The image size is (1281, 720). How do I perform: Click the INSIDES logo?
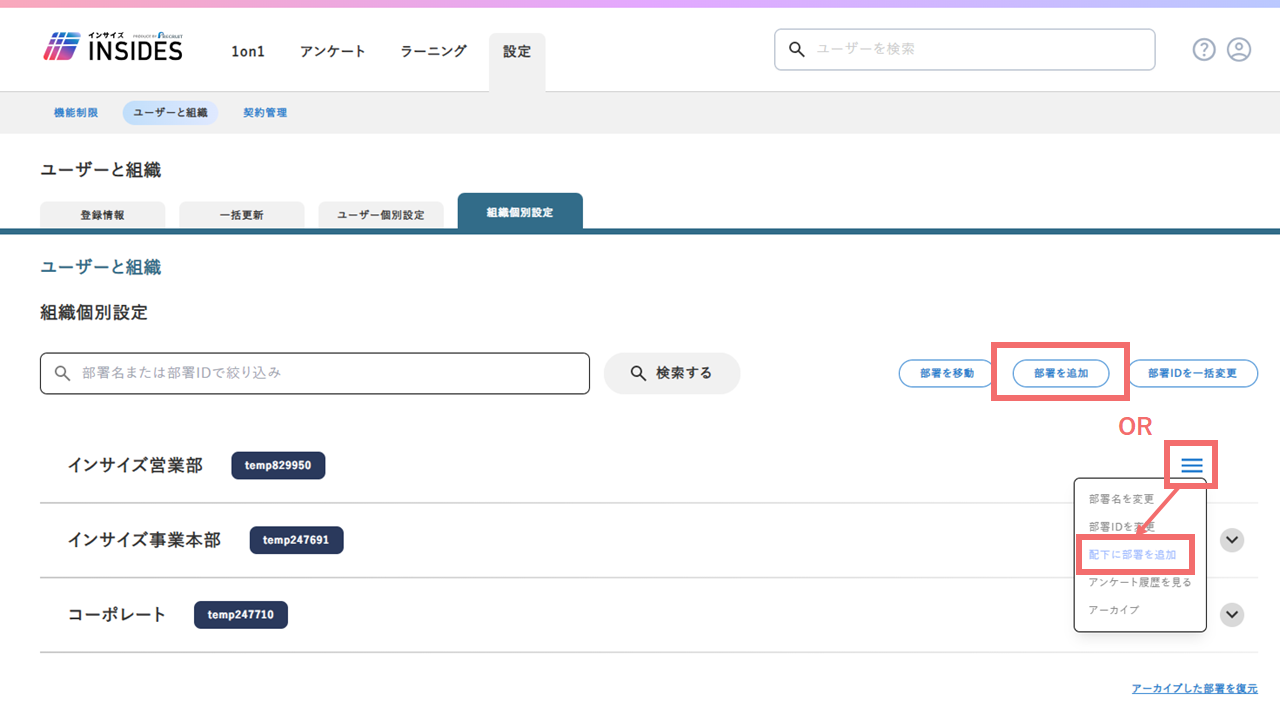tap(113, 46)
